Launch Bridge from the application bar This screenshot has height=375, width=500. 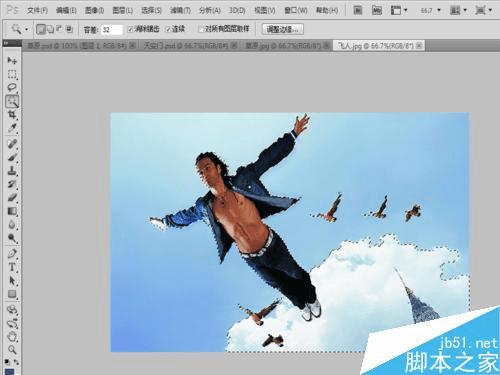click(357, 10)
